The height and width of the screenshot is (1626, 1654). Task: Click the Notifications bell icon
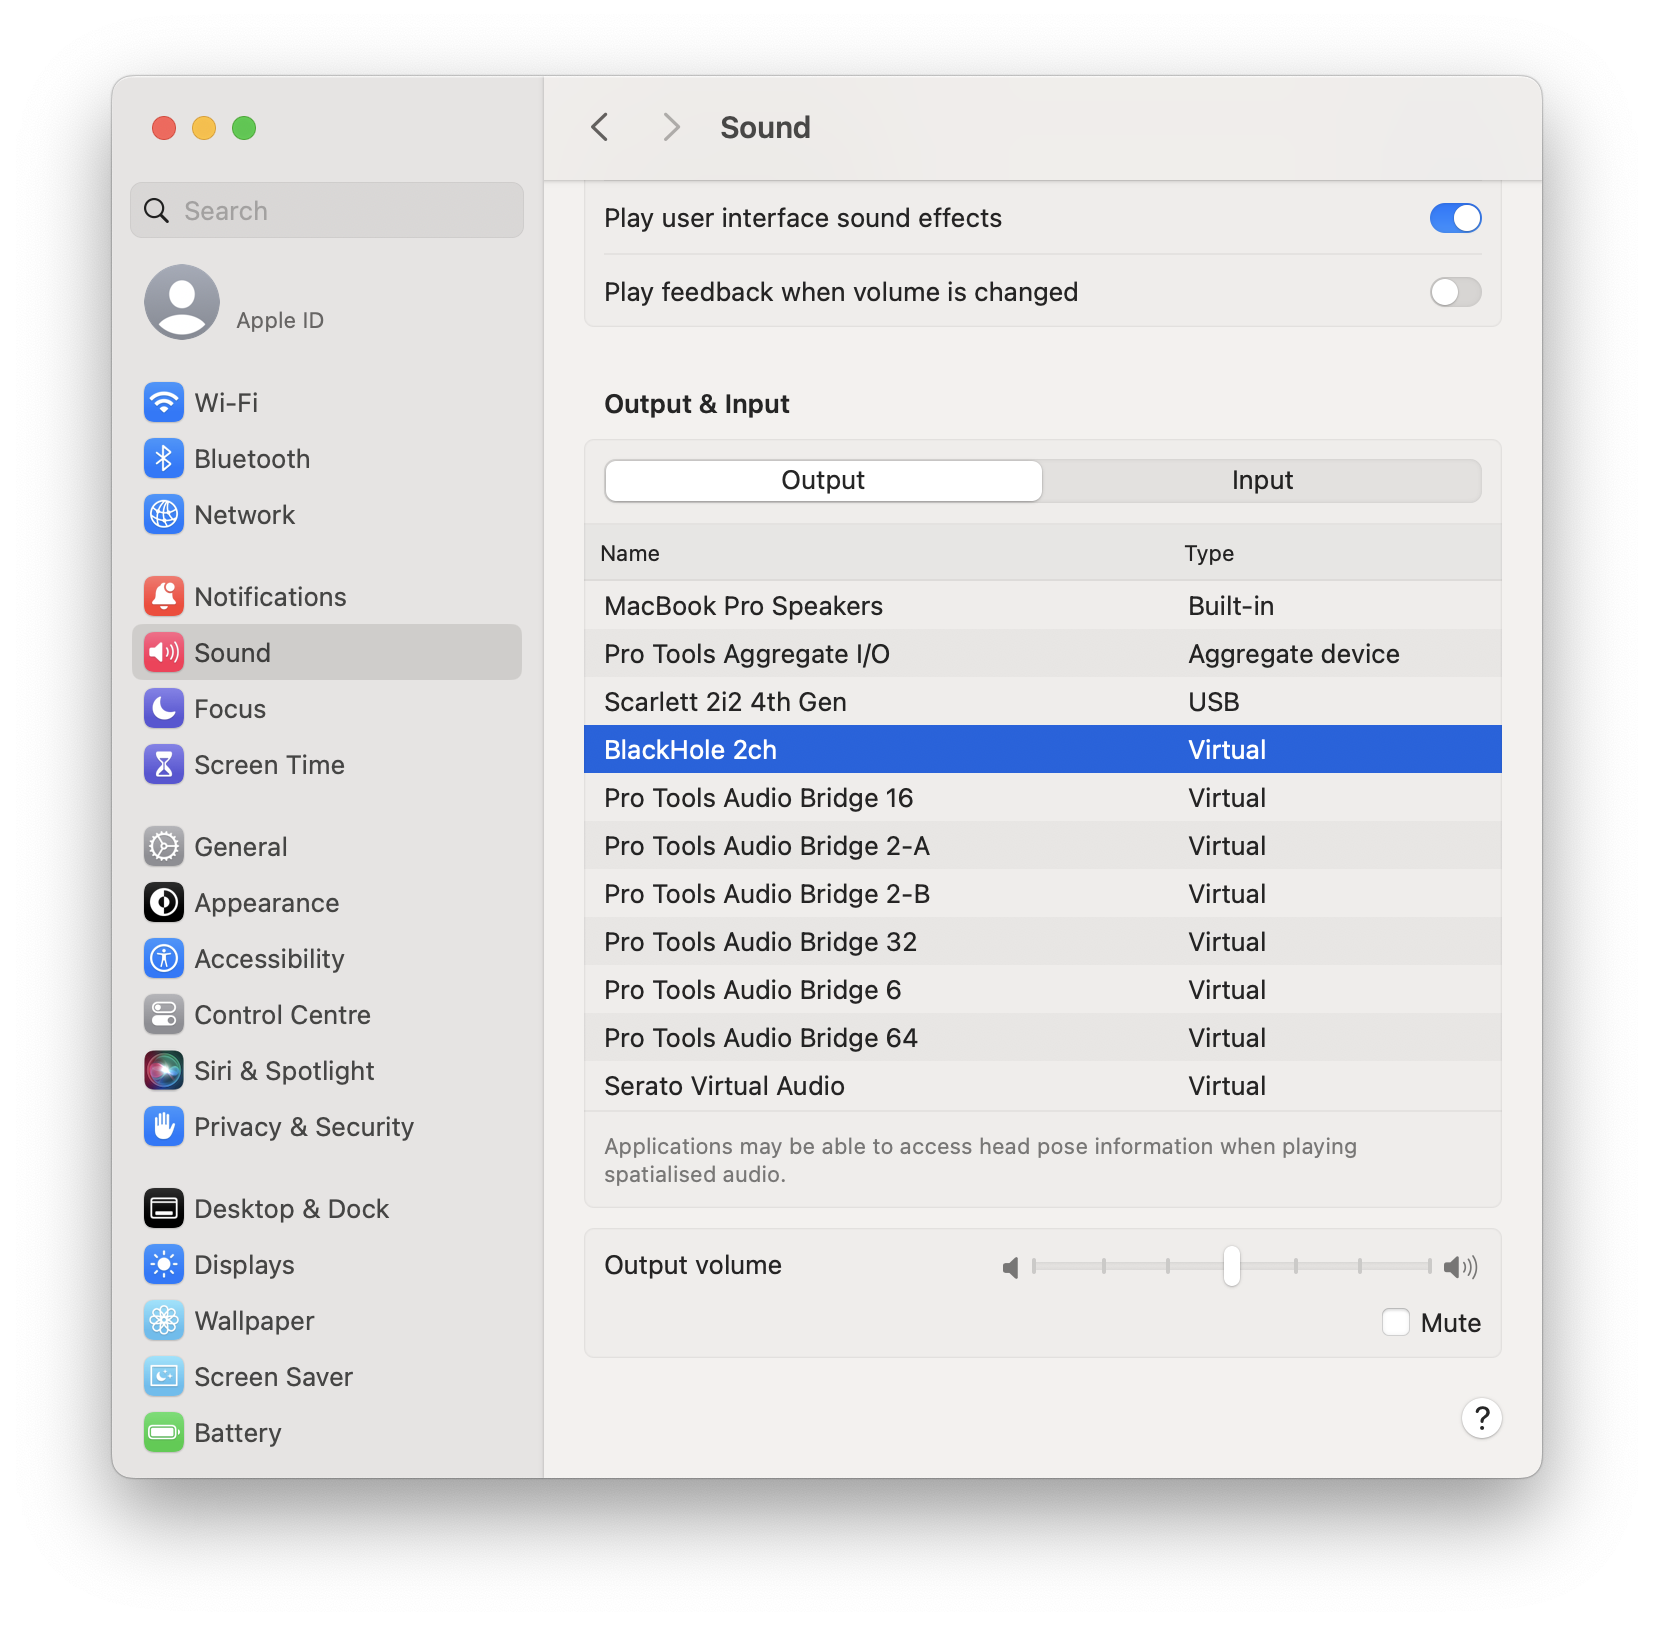coord(164,597)
